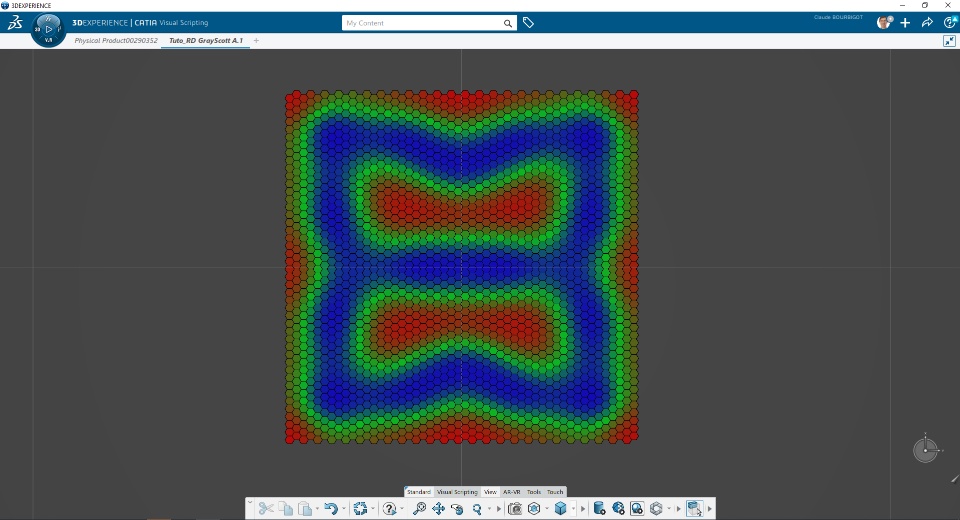The width and height of the screenshot is (960, 520).
Task: Click the Update refresh icon
Action: point(360,508)
